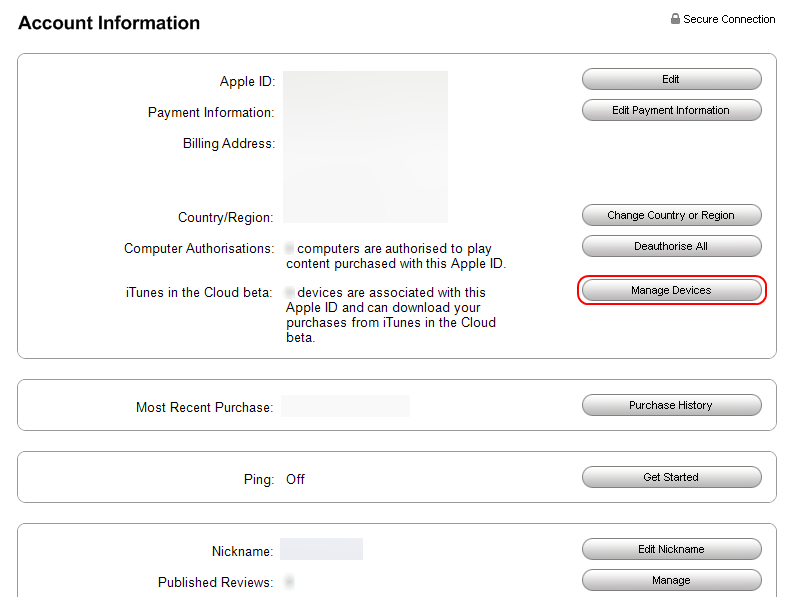This screenshot has height=597, width=798.
Task: Open Manage Devices for iTunes in the Cloud
Action: tap(671, 290)
